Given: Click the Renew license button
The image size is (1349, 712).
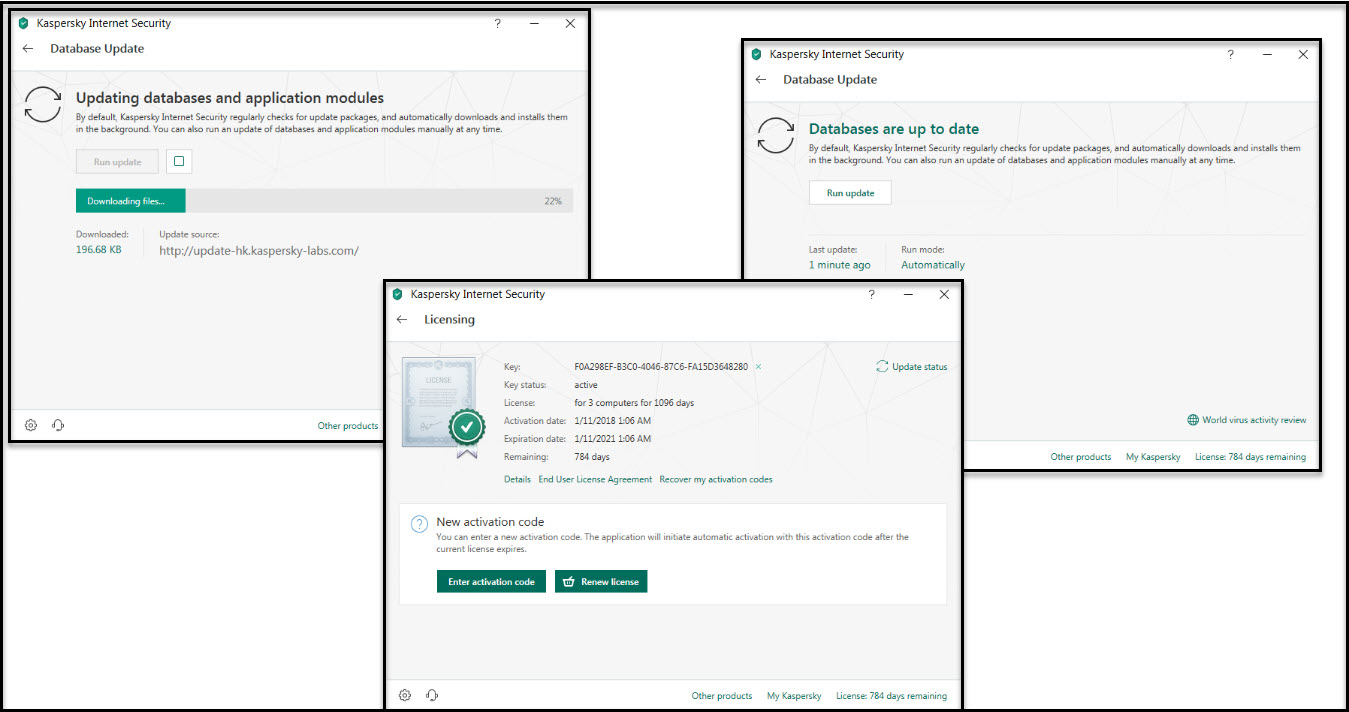Looking at the screenshot, I should (601, 581).
